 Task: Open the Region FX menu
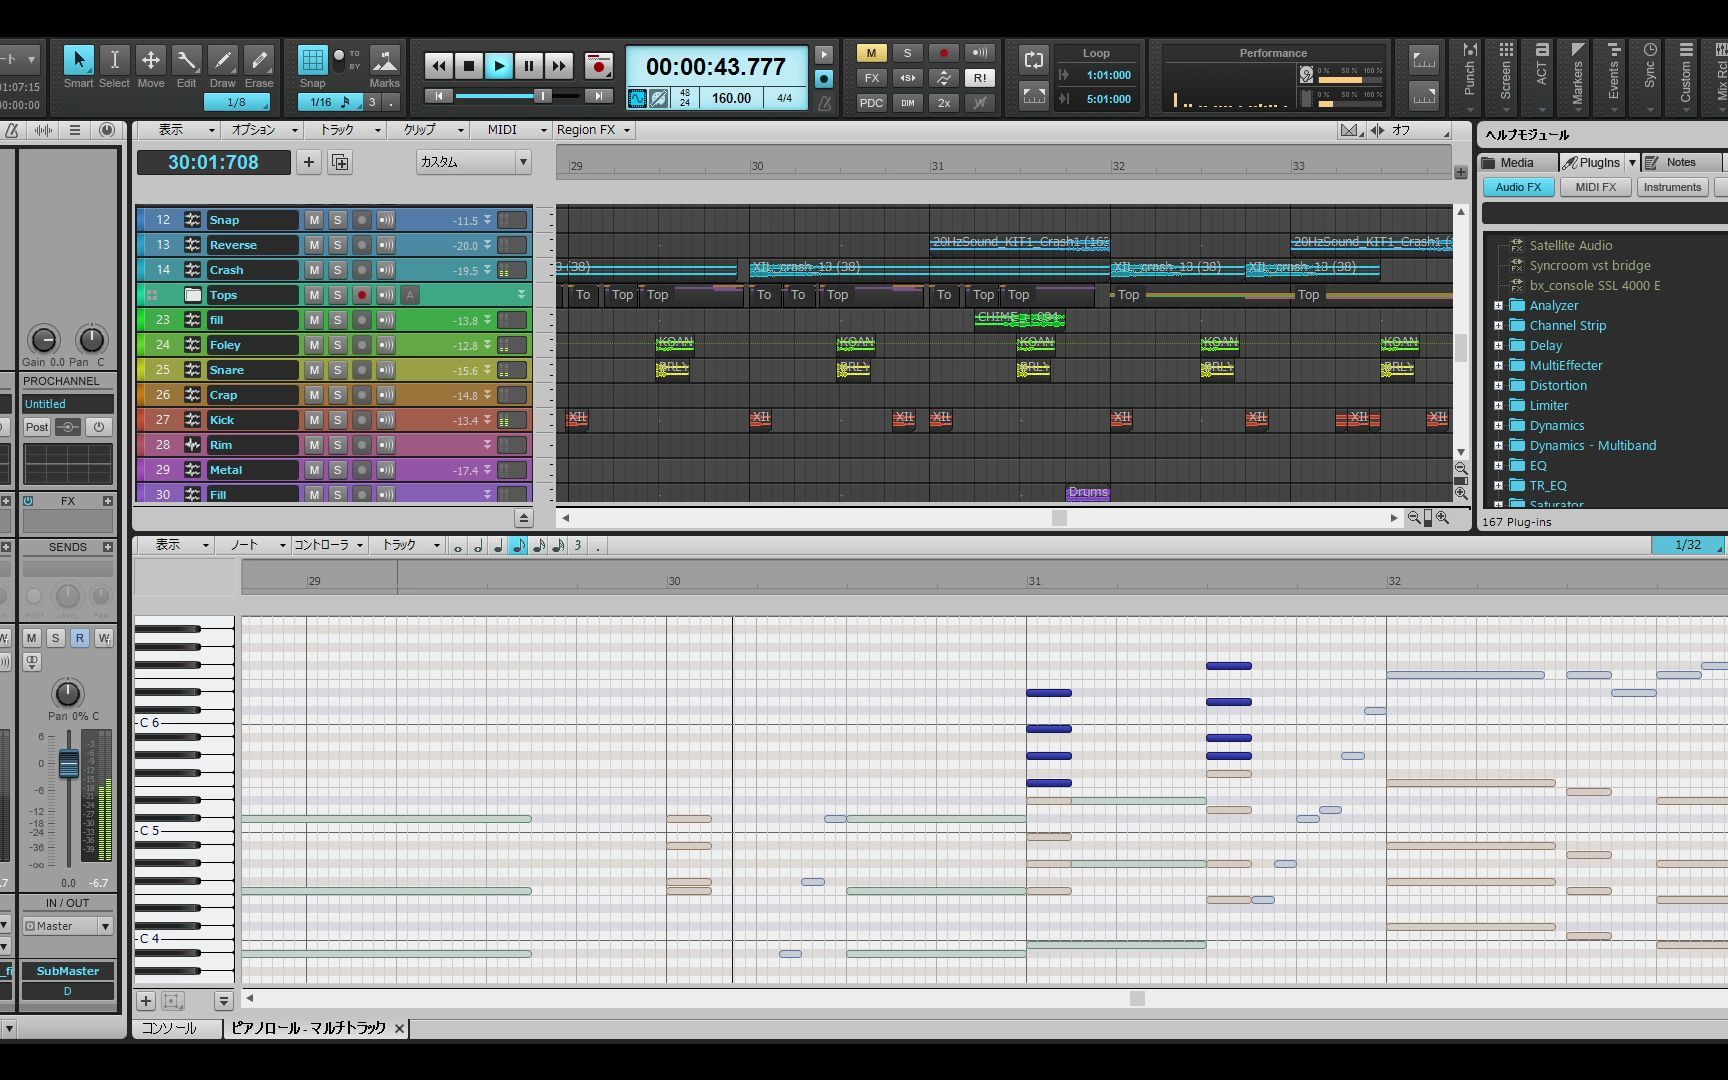(x=593, y=130)
